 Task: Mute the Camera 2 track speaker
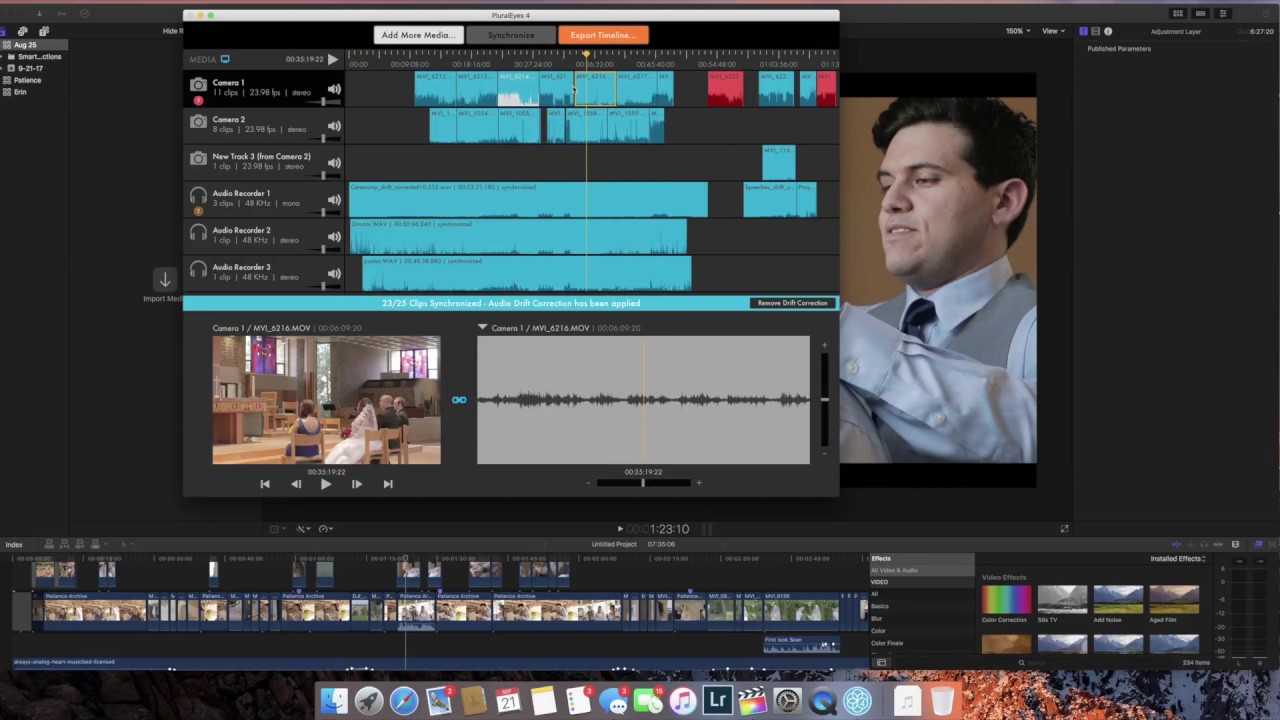click(x=334, y=126)
